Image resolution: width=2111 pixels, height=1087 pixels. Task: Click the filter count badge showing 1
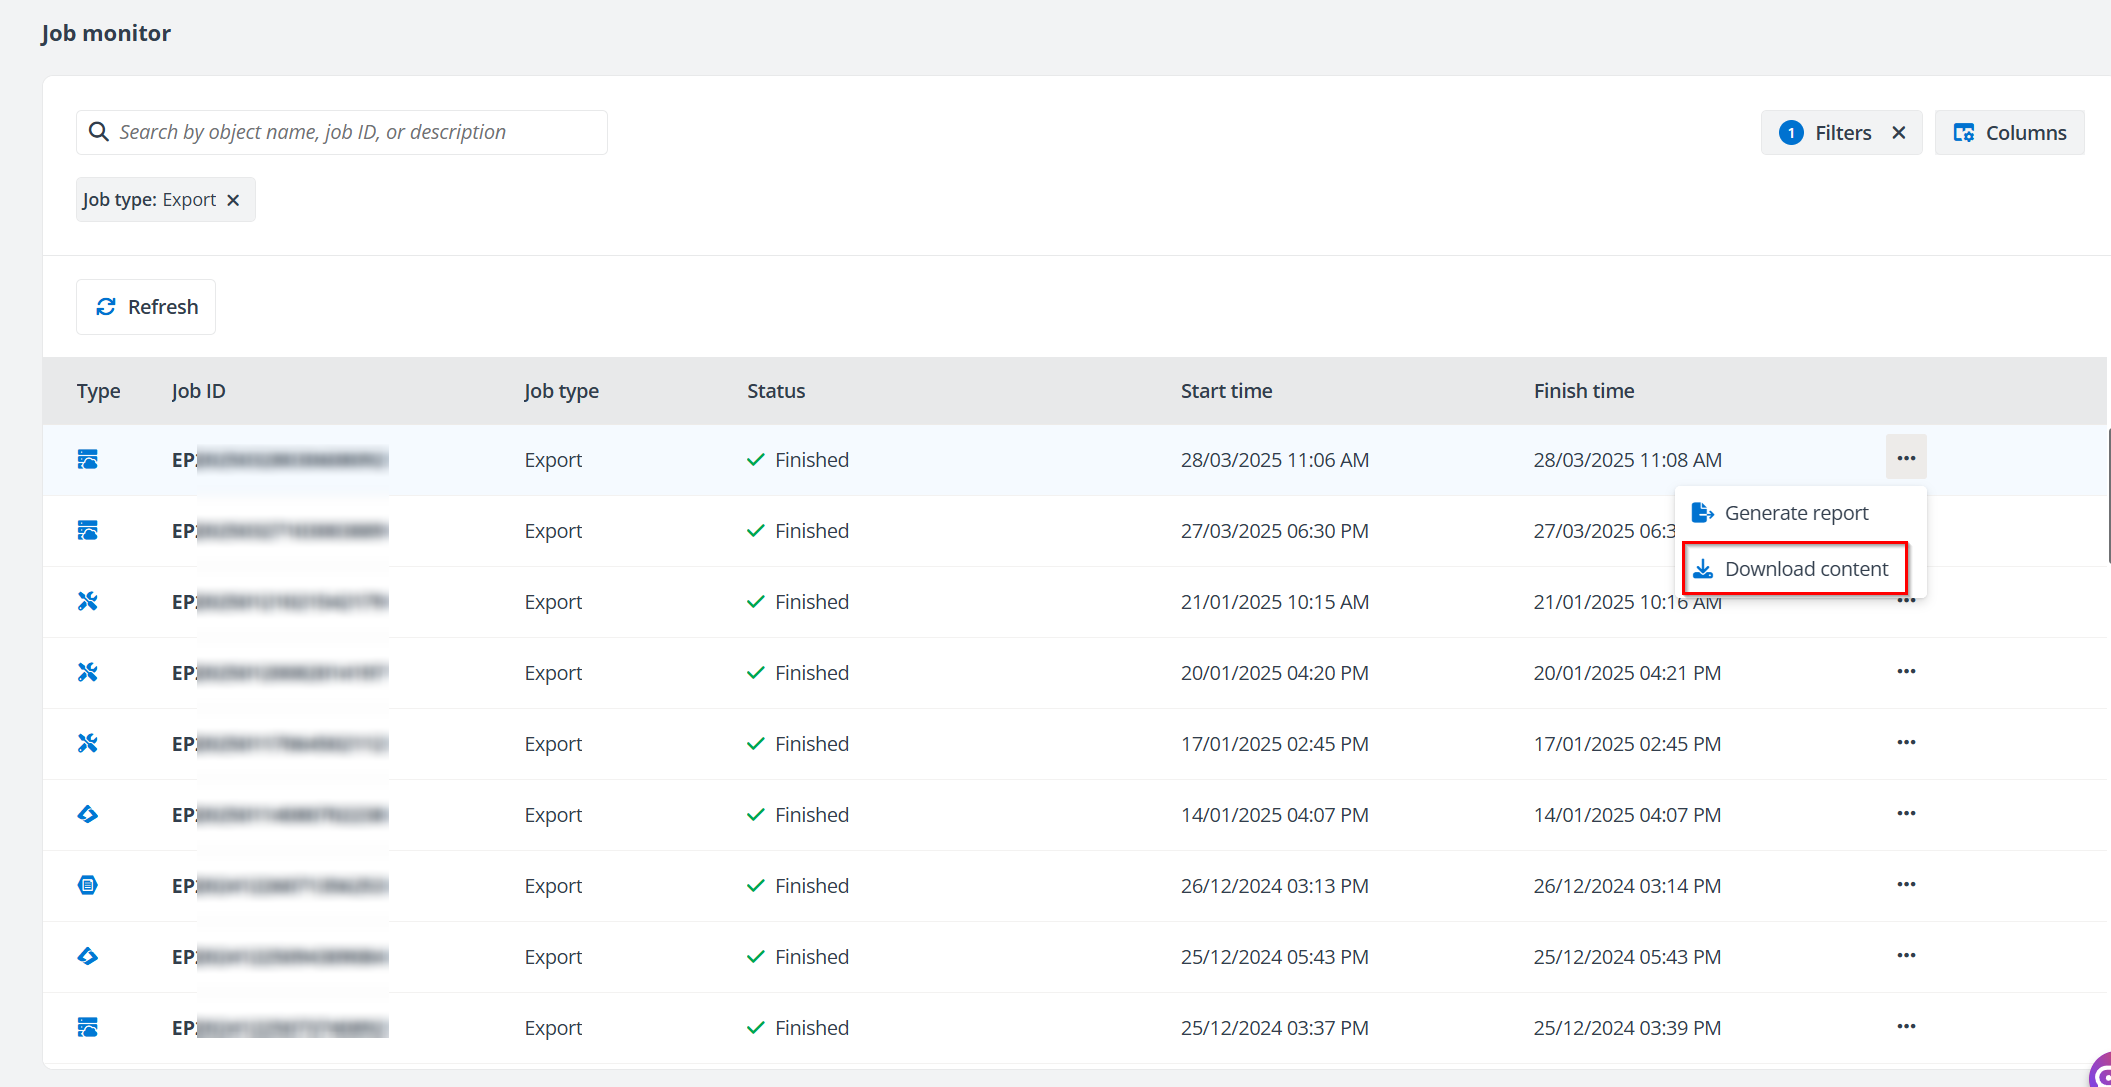pyautogui.click(x=1790, y=131)
